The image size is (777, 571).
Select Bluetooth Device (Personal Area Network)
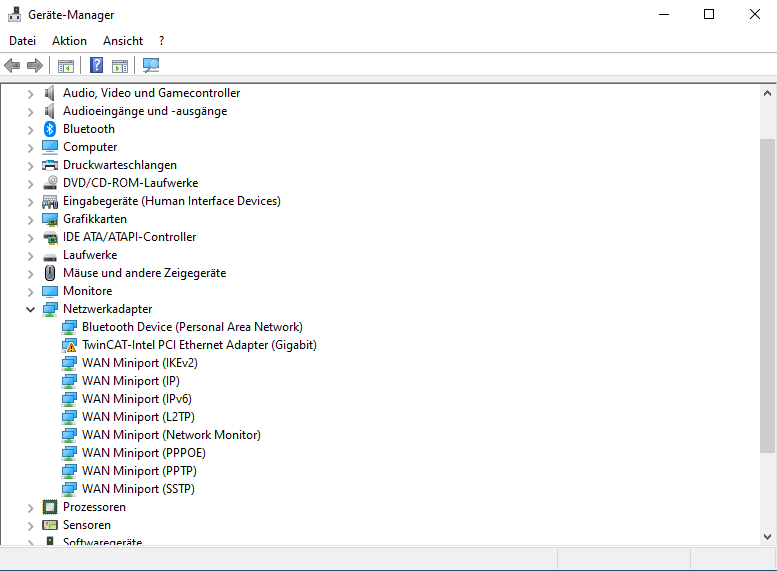[192, 327]
